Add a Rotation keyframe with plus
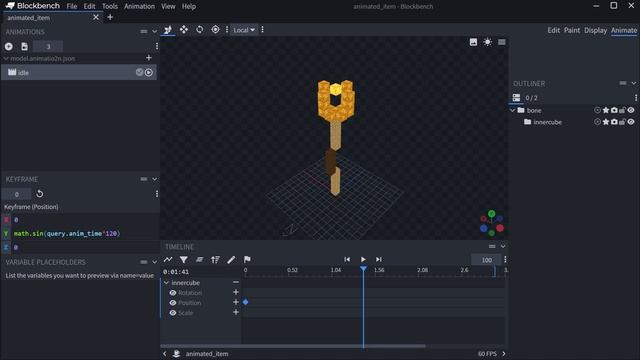The width and height of the screenshot is (640, 360). click(x=236, y=292)
